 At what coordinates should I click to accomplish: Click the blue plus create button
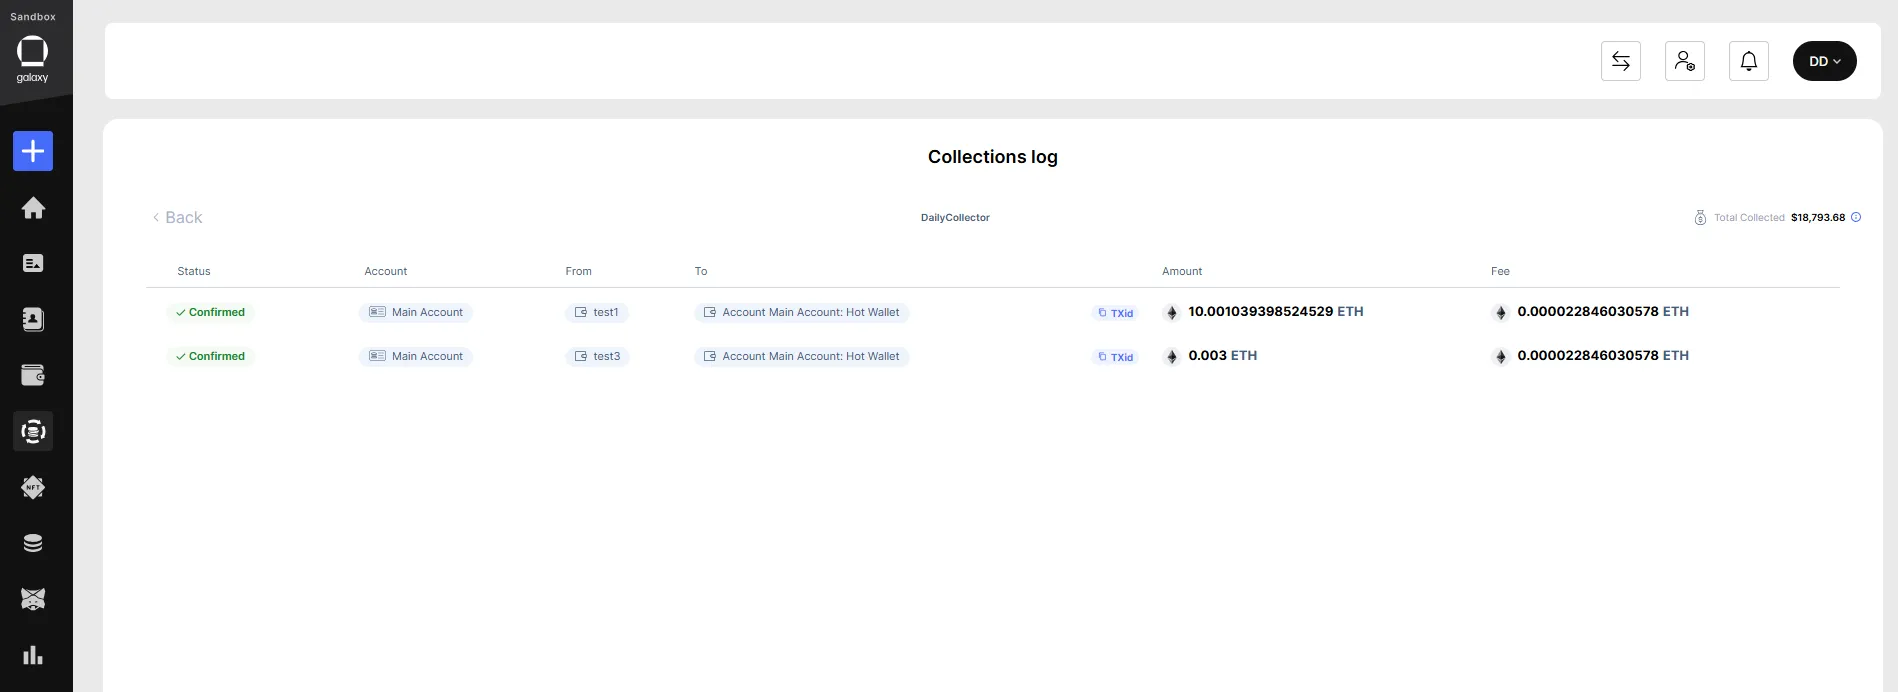click(33, 151)
